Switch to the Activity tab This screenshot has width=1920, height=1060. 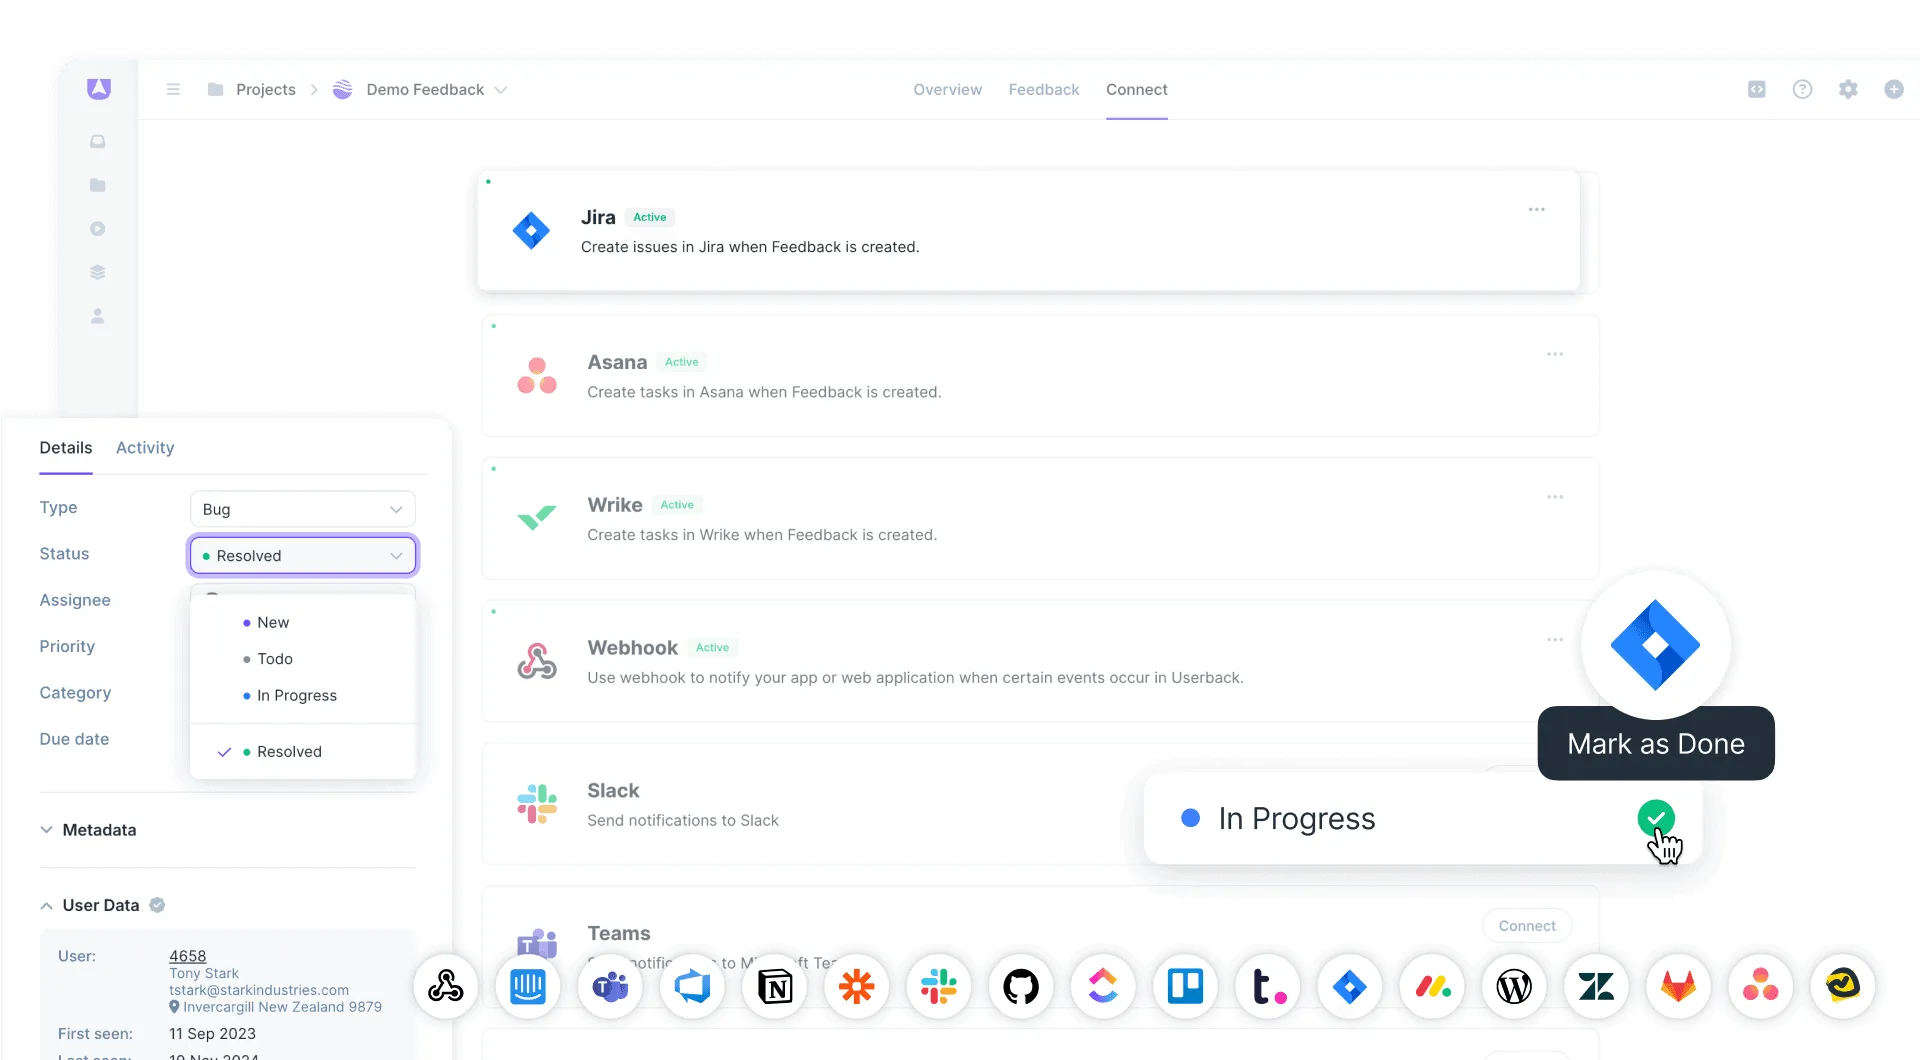point(144,448)
